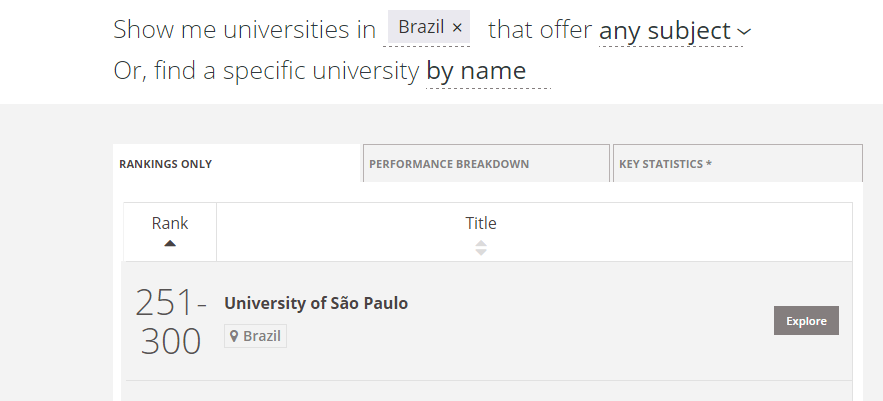Sort by the Rank column header

tap(170, 223)
